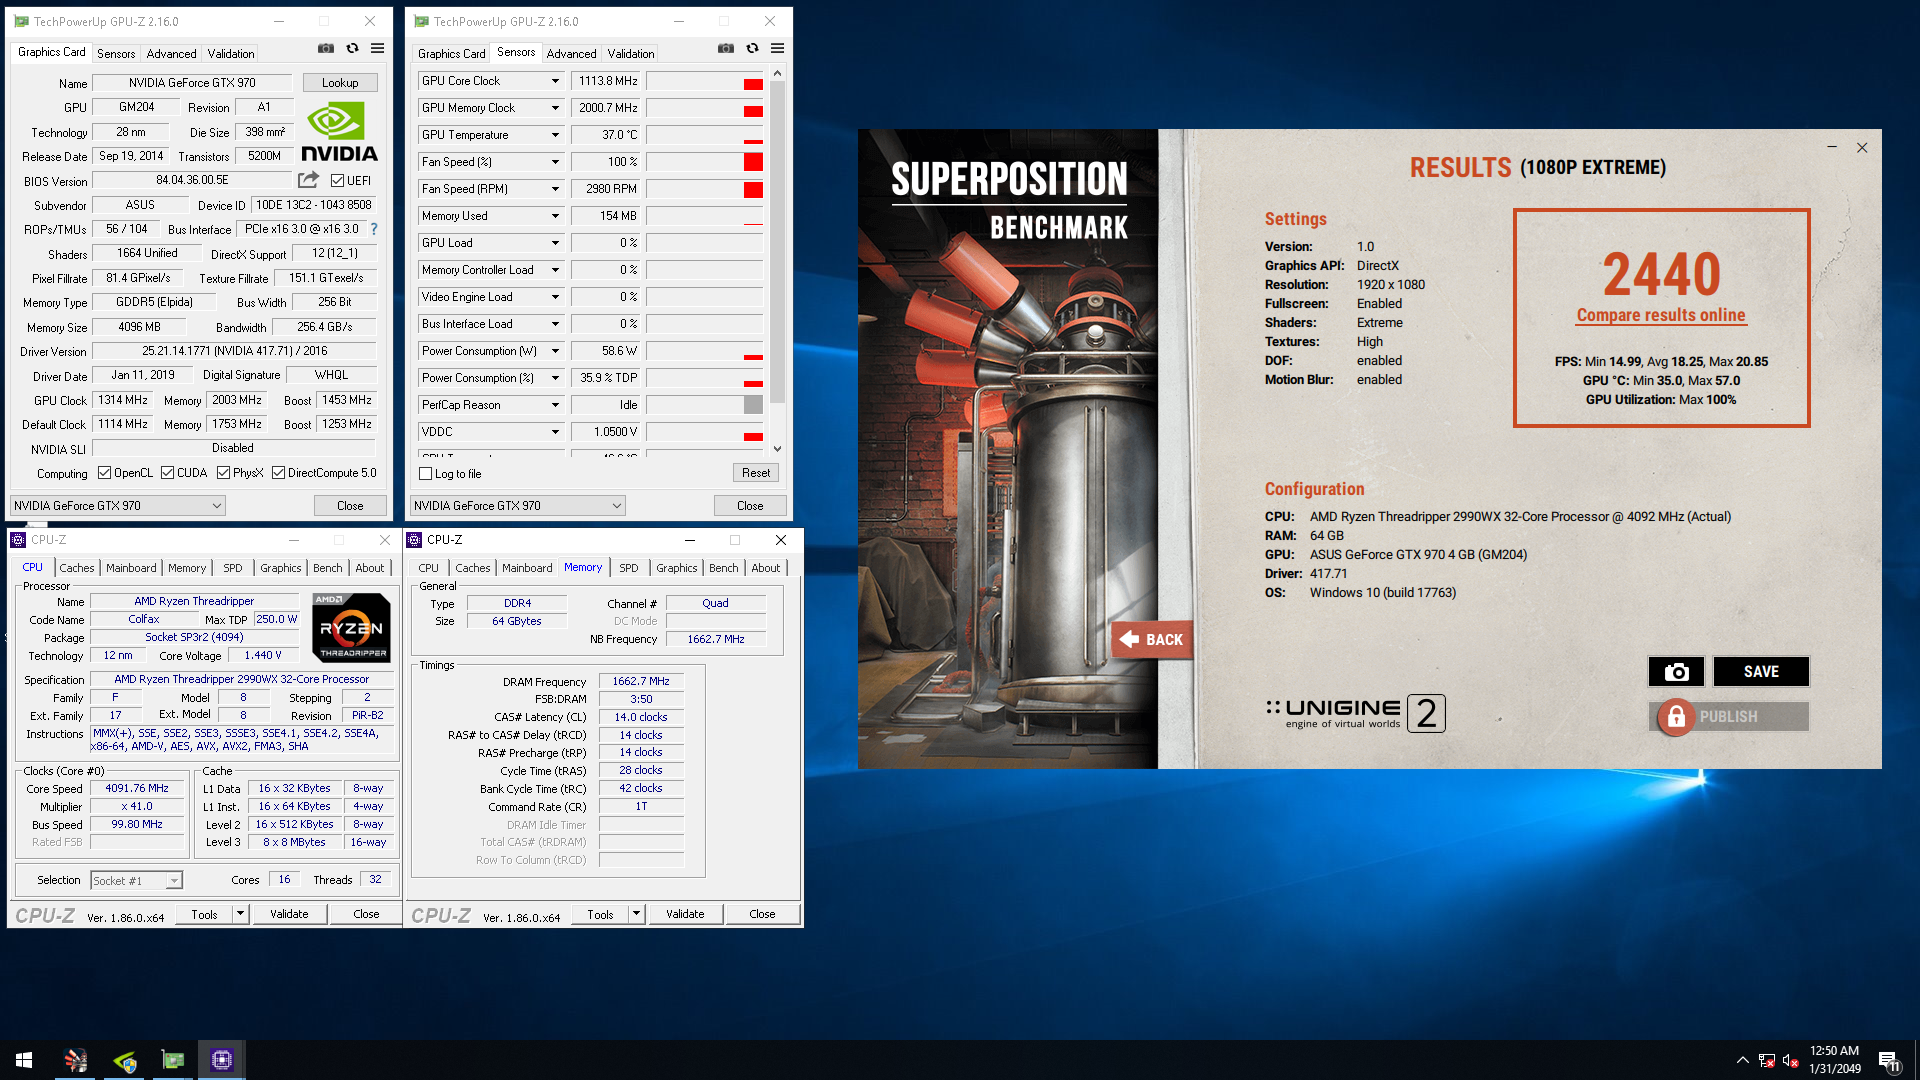This screenshot has height=1080, width=1920.
Task: Open the Windows Start menu
Action: (24, 1060)
